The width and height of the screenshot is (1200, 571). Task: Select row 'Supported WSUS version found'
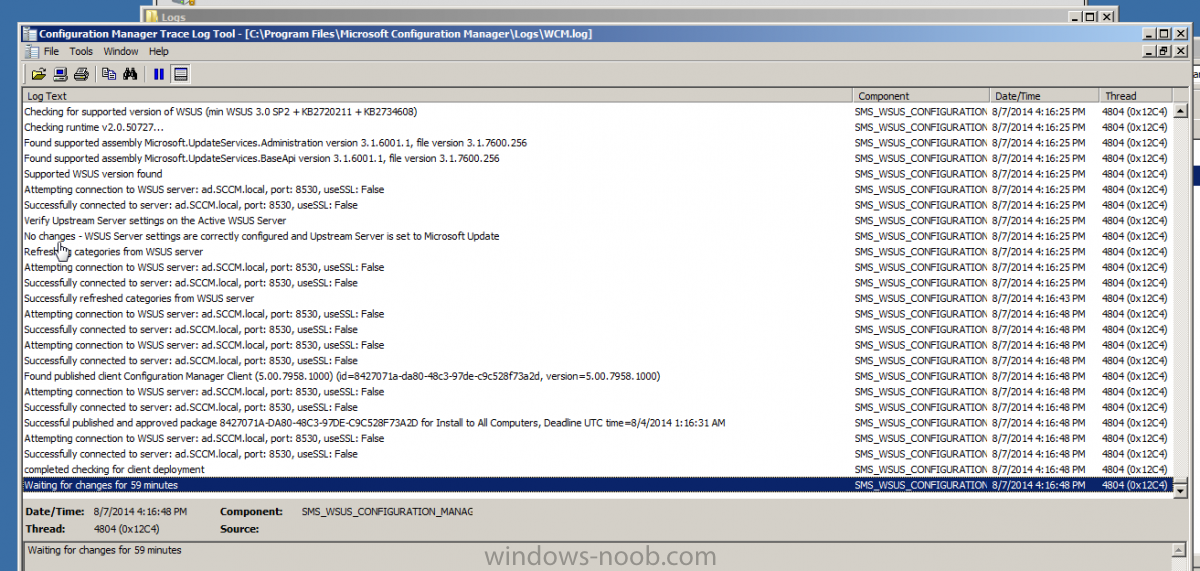(597, 174)
